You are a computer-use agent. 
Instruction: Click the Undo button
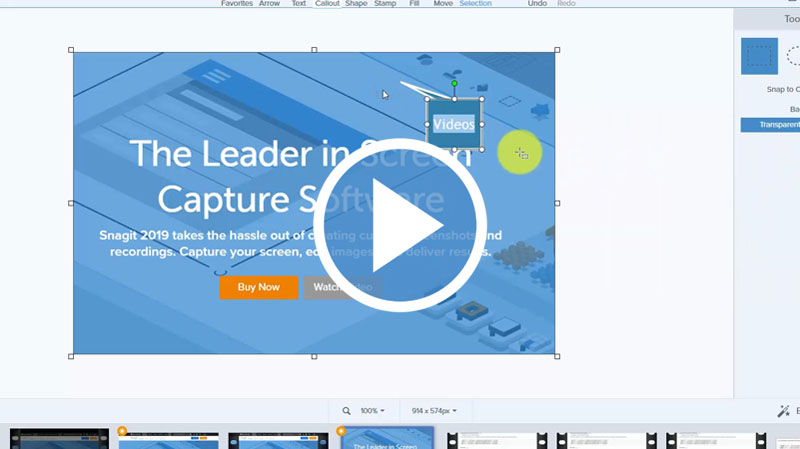pyautogui.click(x=537, y=4)
